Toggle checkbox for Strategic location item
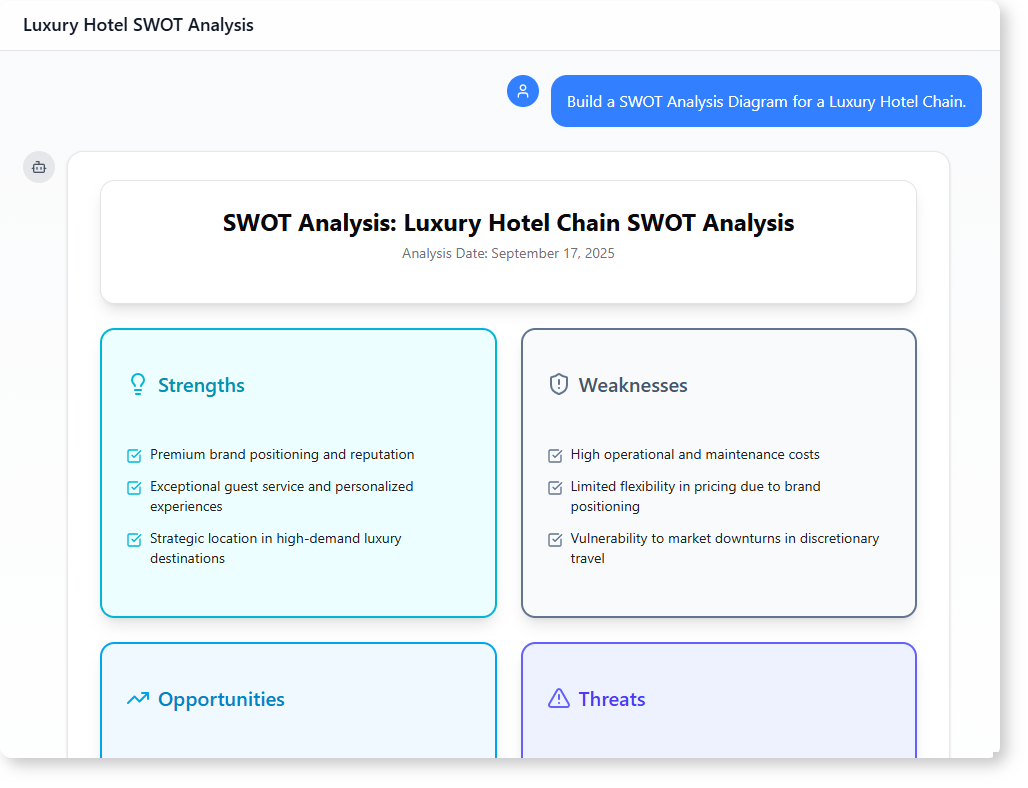Screen dimensions: 1028x788 (135, 540)
